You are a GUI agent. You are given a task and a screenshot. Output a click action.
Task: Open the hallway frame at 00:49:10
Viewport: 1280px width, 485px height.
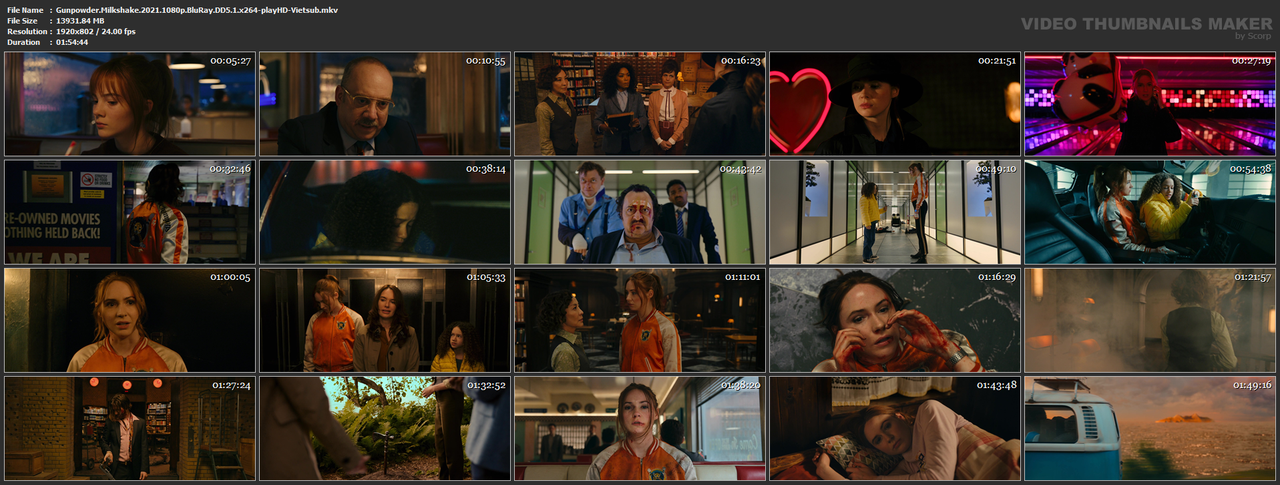click(x=894, y=212)
